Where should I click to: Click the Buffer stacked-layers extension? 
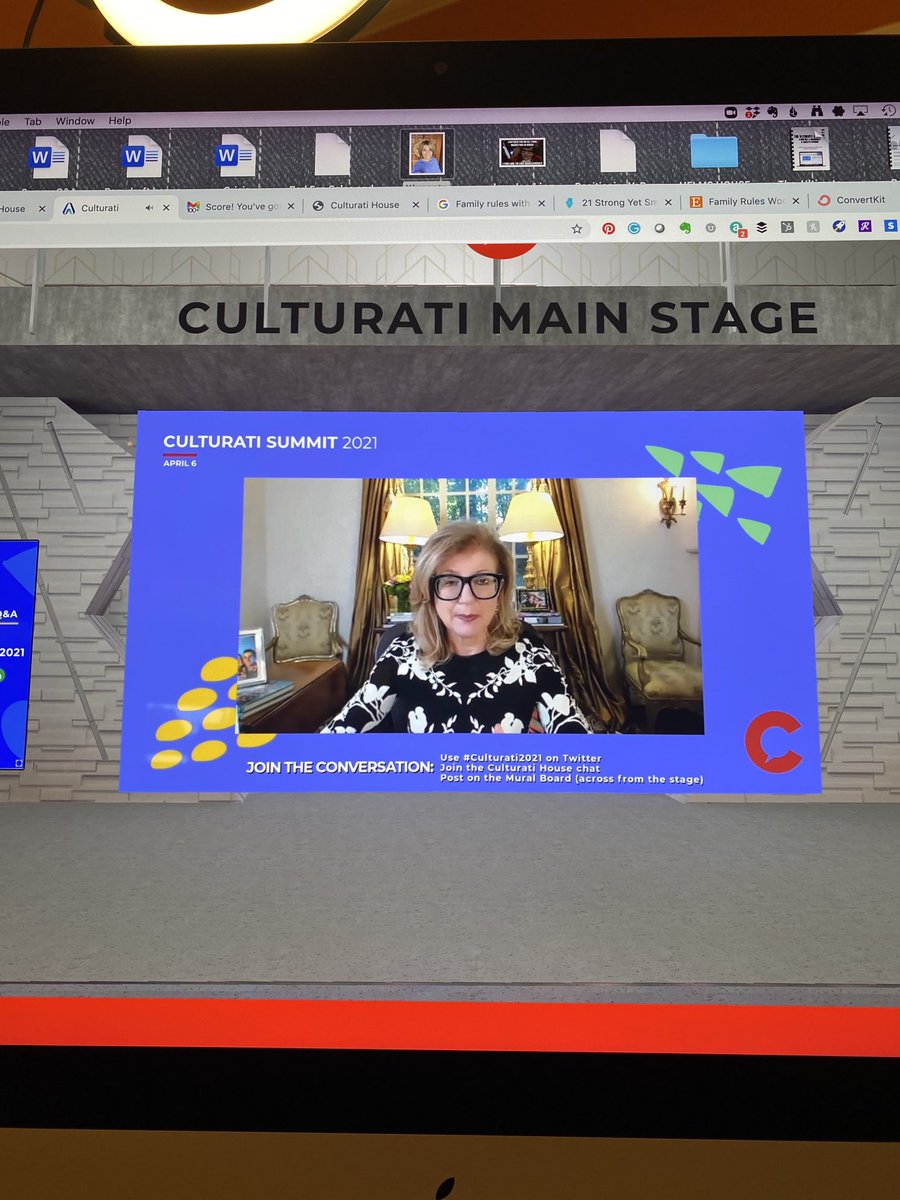point(762,227)
